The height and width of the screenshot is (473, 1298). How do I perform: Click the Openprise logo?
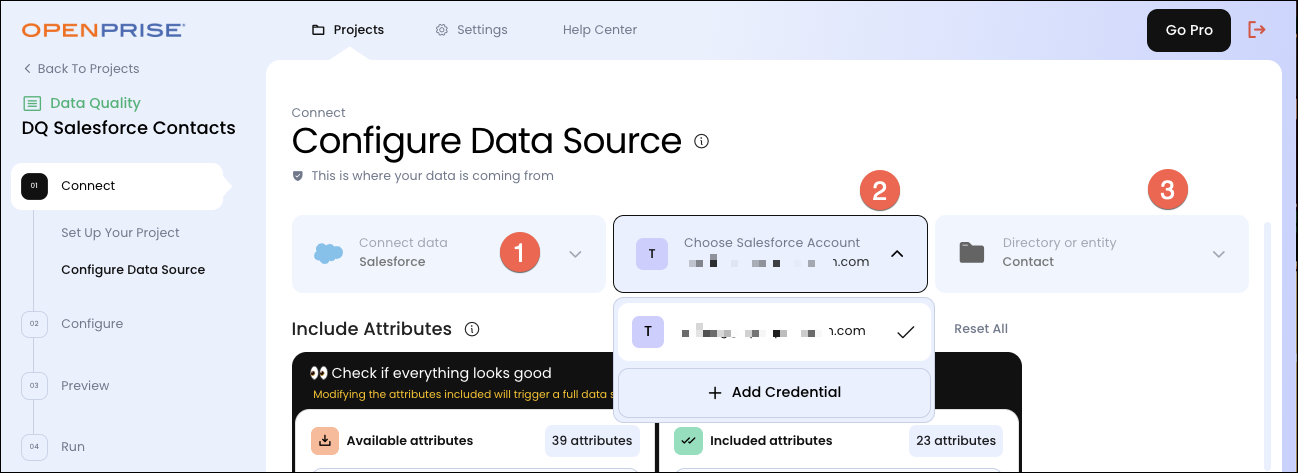click(x=104, y=30)
